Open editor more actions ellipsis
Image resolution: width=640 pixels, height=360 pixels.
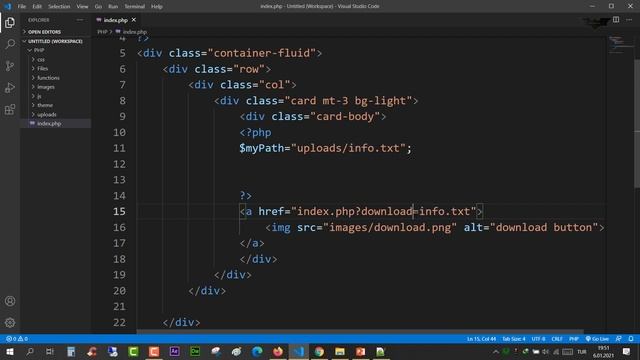click(629, 20)
